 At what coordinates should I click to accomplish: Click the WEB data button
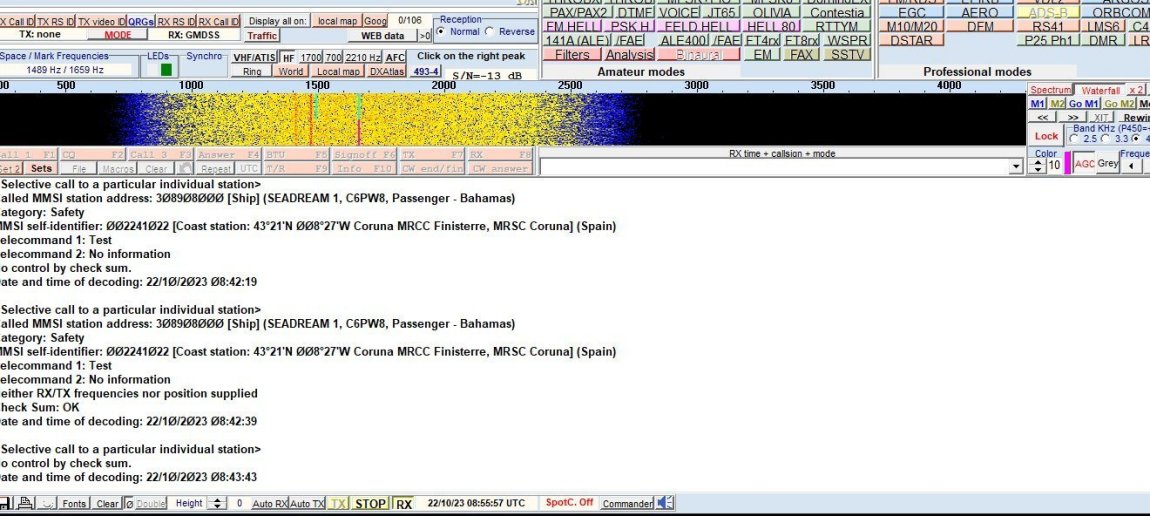point(384,35)
